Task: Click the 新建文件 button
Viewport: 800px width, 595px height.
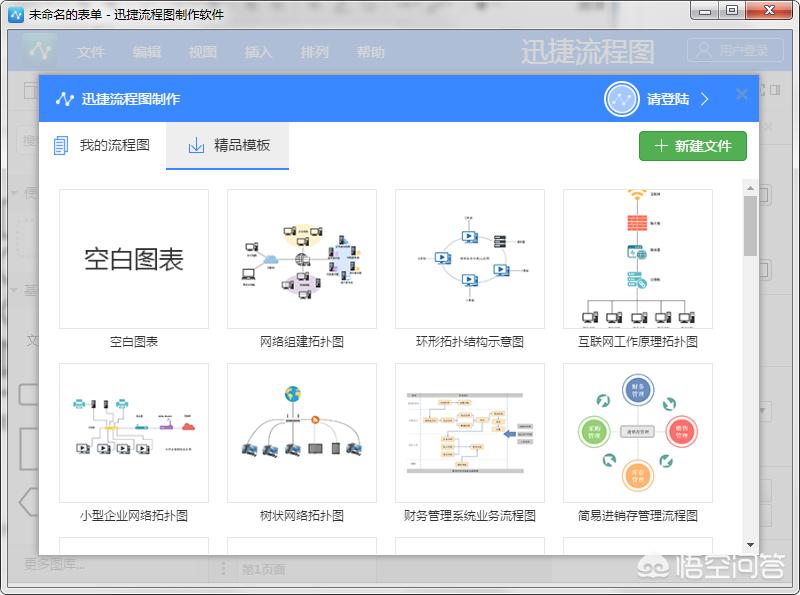Action: (x=692, y=146)
